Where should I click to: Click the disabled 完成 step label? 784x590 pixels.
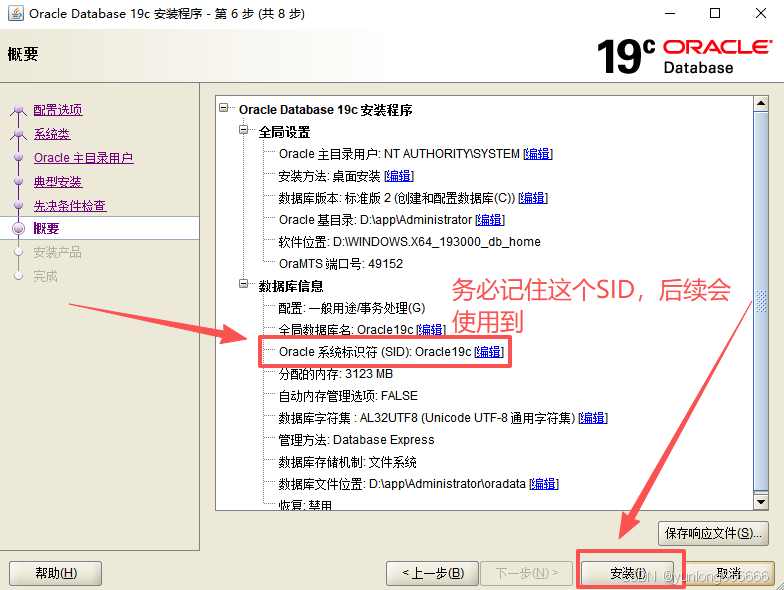46,276
